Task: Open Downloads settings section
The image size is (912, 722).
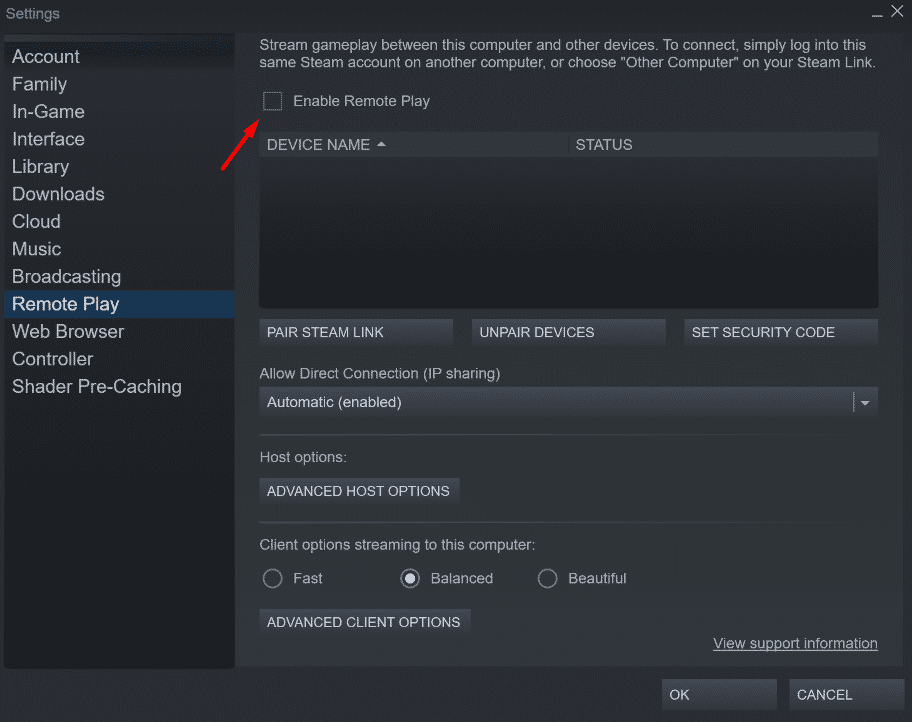Action: click(119, 194)
